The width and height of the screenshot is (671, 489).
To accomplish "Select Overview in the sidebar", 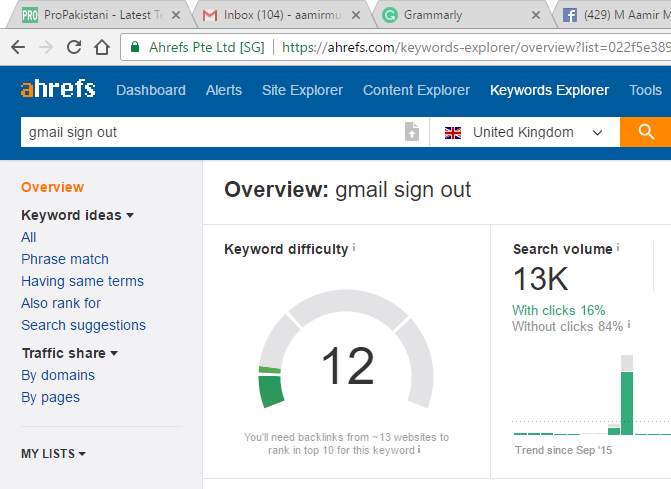I will 52,187.
